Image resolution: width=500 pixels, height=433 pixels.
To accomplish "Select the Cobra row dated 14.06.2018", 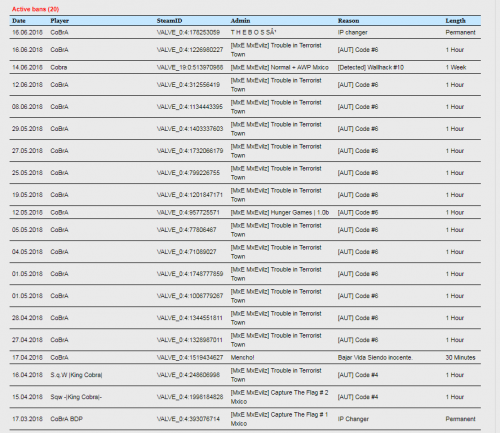I will [245, 67].
